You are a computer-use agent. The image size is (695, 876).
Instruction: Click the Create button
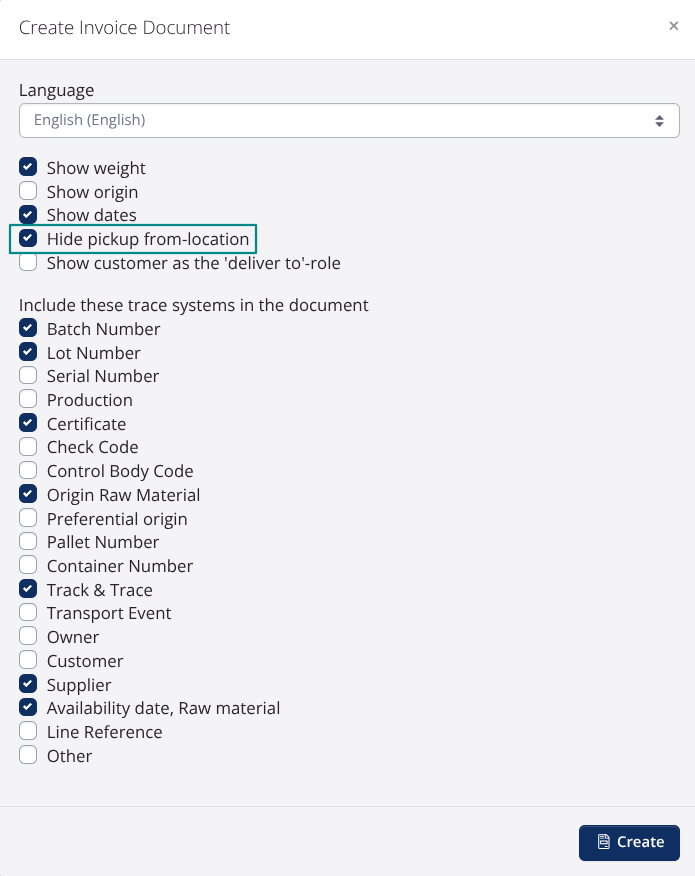click(629, 842)
